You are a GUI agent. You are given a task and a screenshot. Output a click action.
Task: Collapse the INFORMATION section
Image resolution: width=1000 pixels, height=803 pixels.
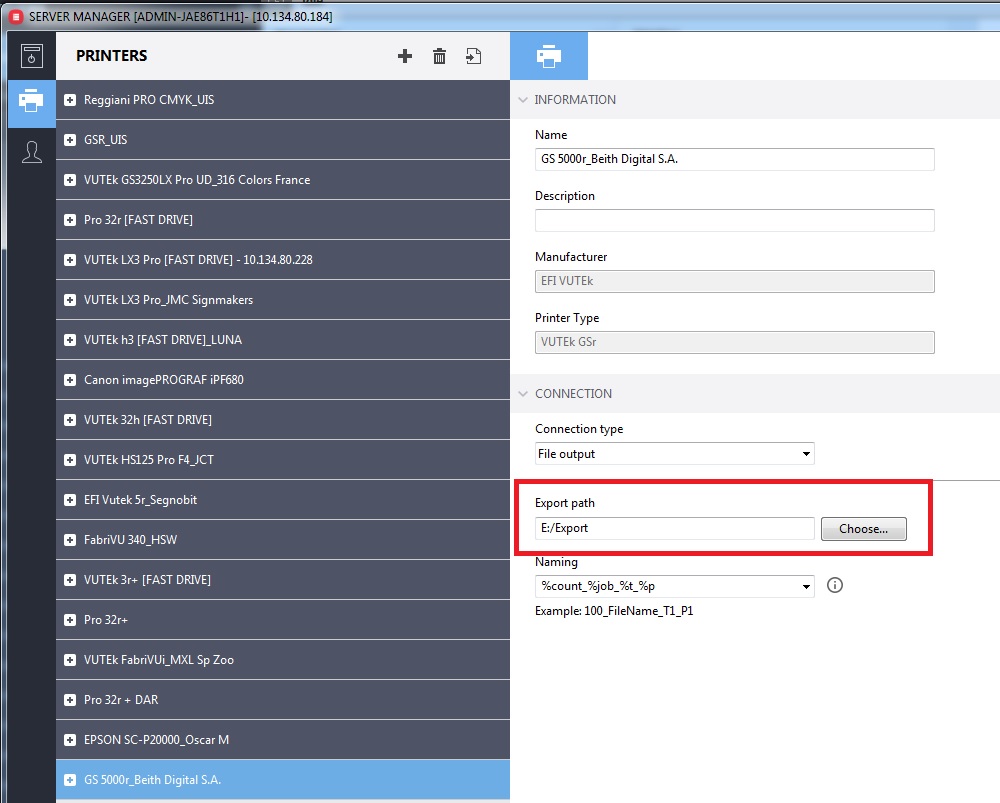523,100
